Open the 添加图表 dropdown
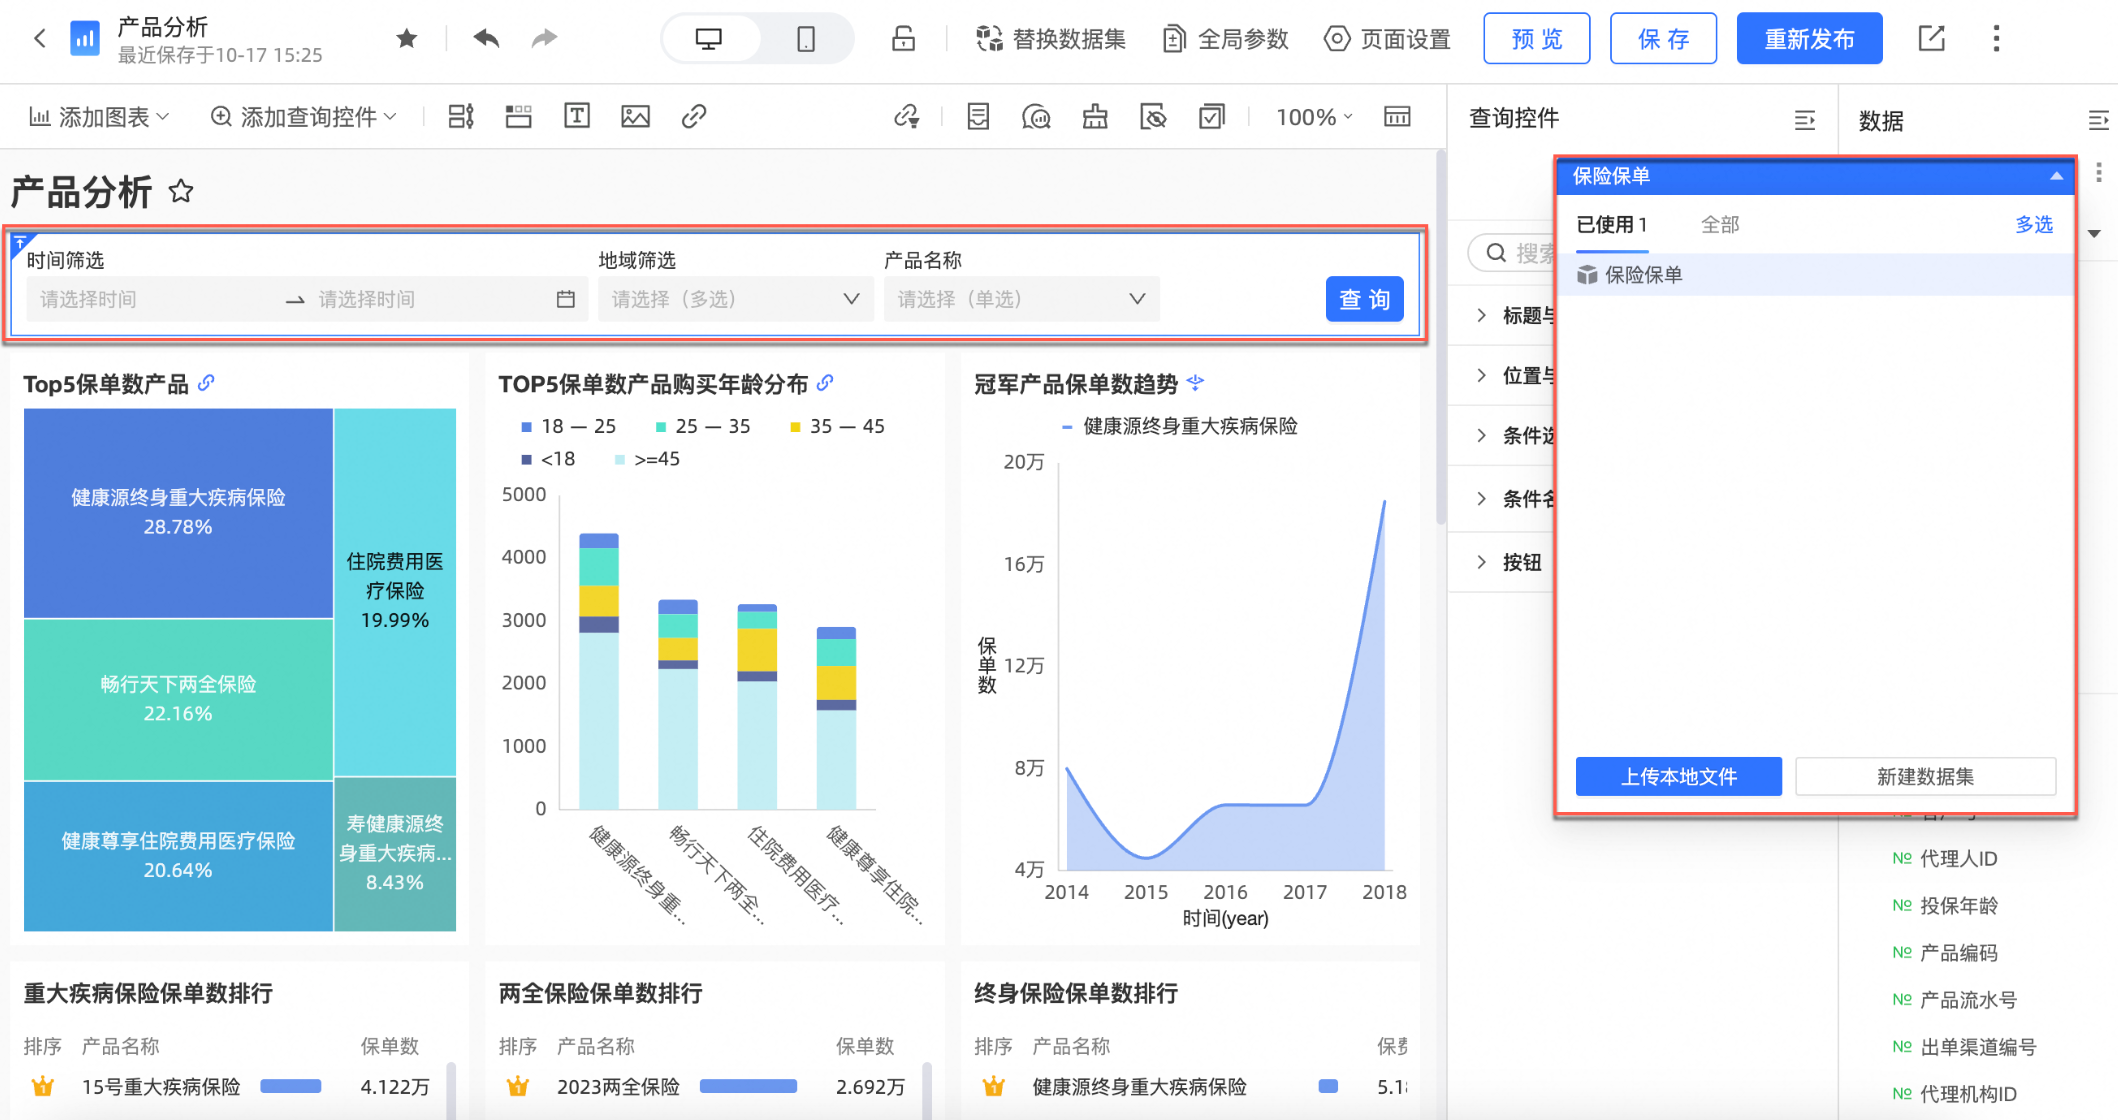Viewport: 2118px width, 1120px height. pos(99,117)
